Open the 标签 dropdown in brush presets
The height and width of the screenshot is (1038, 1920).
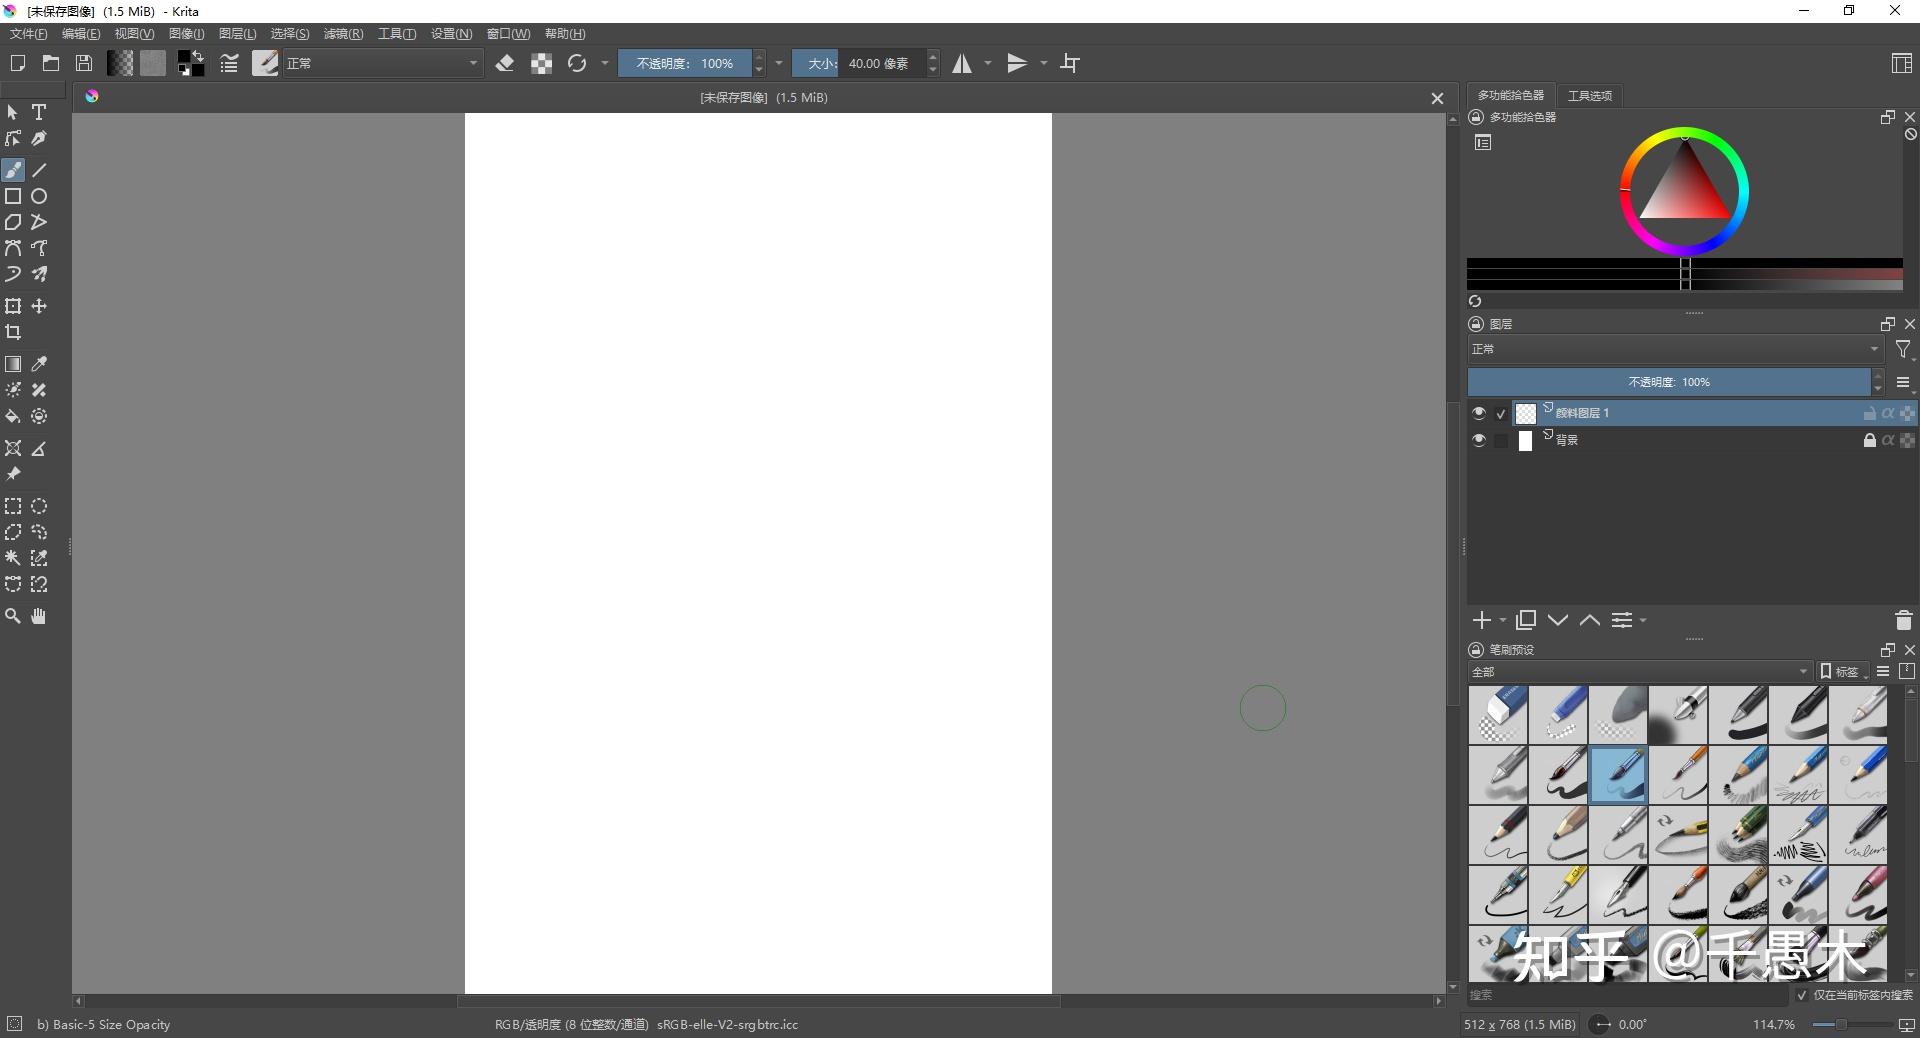point(1843,671)
